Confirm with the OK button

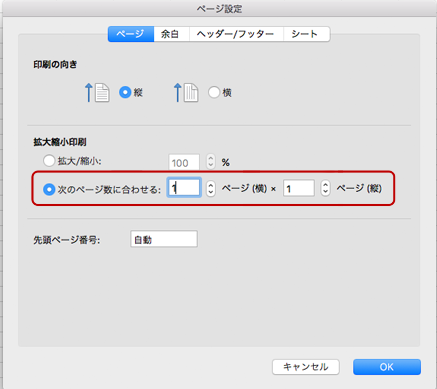387,367
